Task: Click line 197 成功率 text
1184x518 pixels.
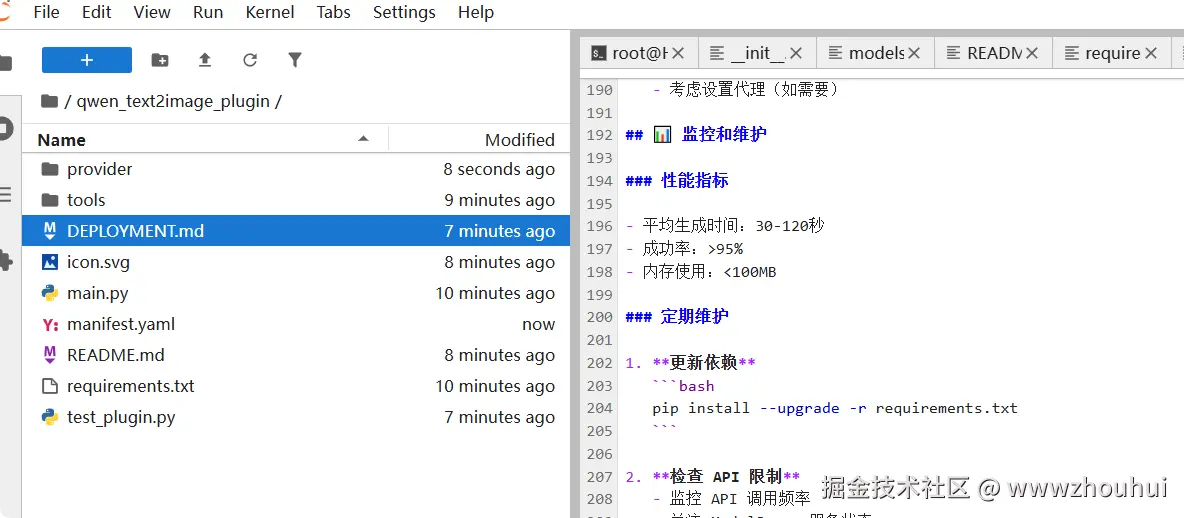Action: coord(692,249)
